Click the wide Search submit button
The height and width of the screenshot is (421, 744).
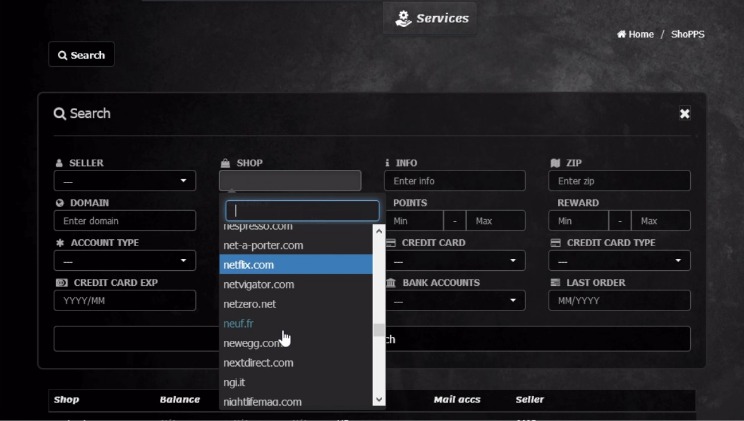pyautogui.click(x=372, y=339)
